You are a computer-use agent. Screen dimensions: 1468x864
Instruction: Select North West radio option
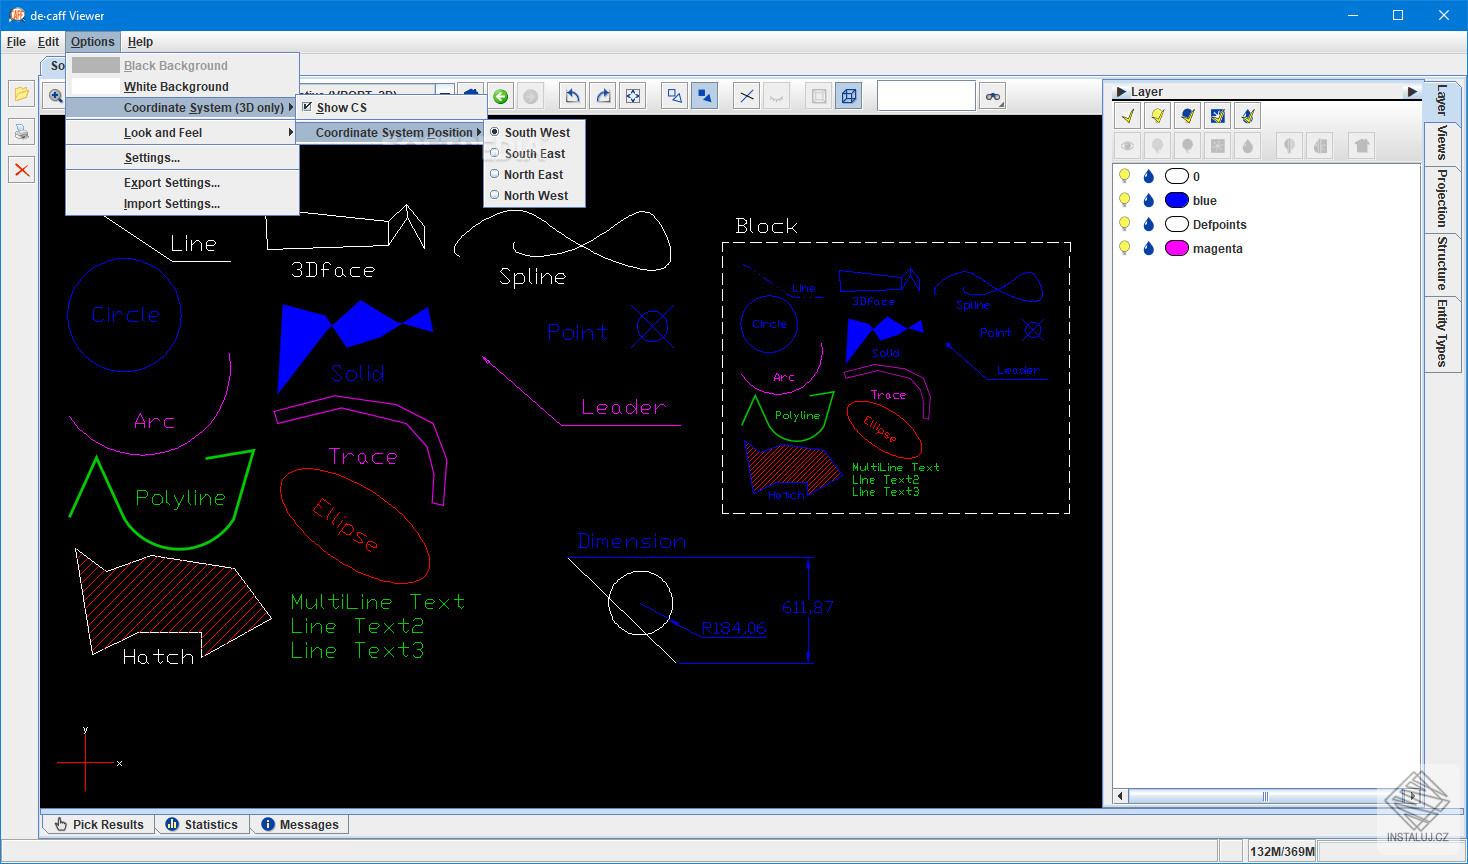pos(494,195)
